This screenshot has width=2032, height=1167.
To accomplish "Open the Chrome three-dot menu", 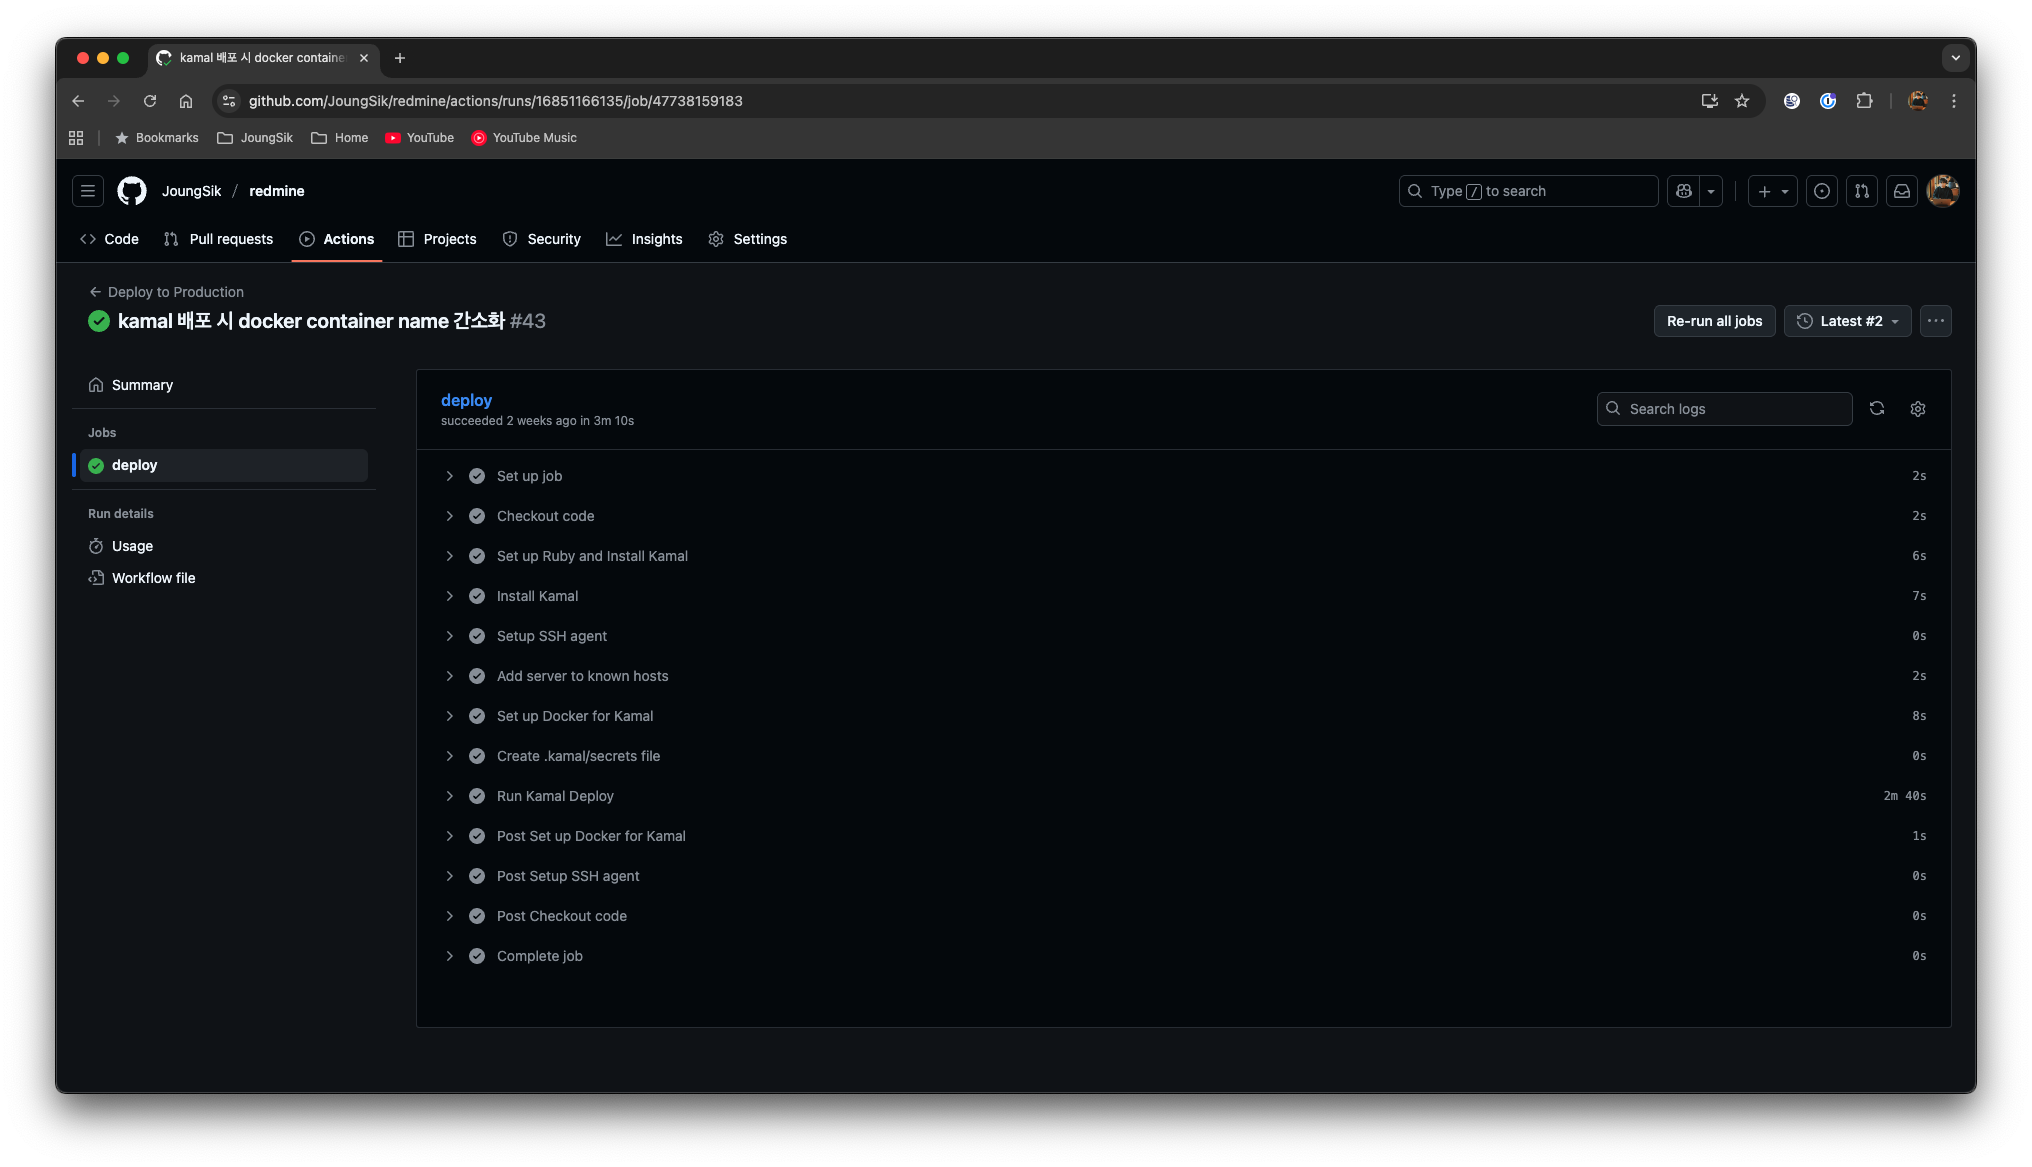I will (1954, 101).
